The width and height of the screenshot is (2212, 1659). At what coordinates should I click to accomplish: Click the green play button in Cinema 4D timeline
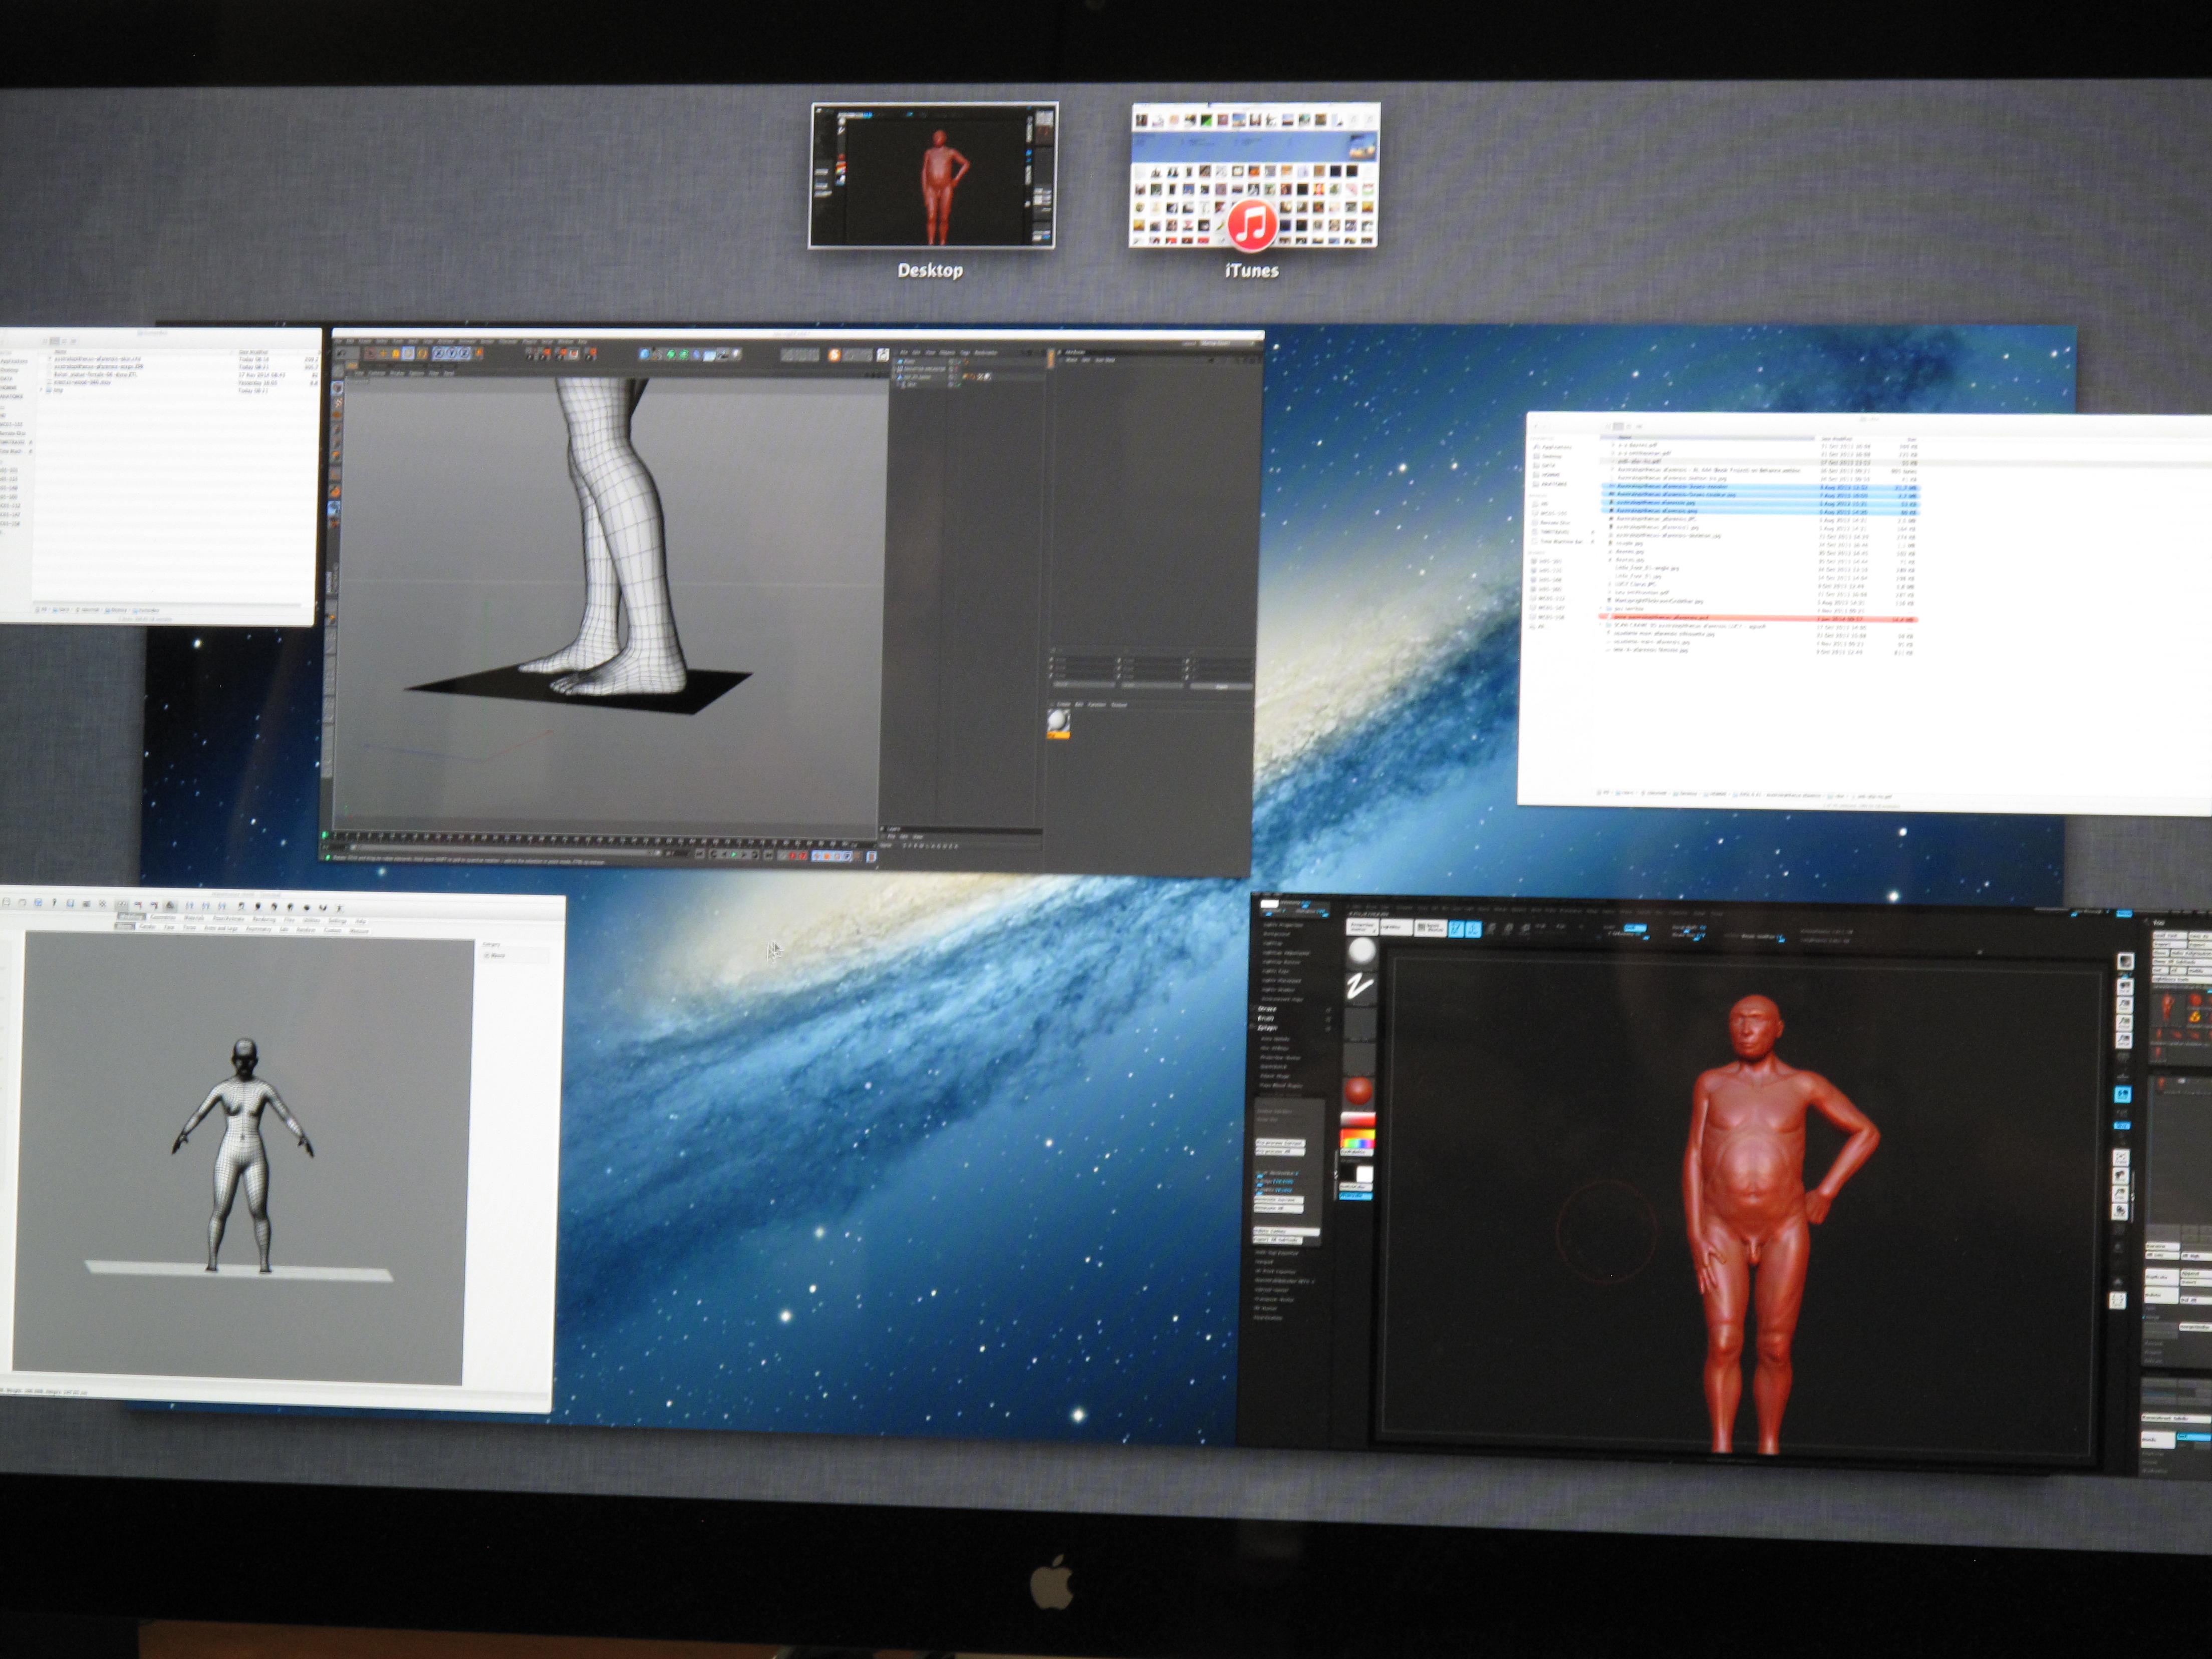pyautogui.click(x=734, y=855)
